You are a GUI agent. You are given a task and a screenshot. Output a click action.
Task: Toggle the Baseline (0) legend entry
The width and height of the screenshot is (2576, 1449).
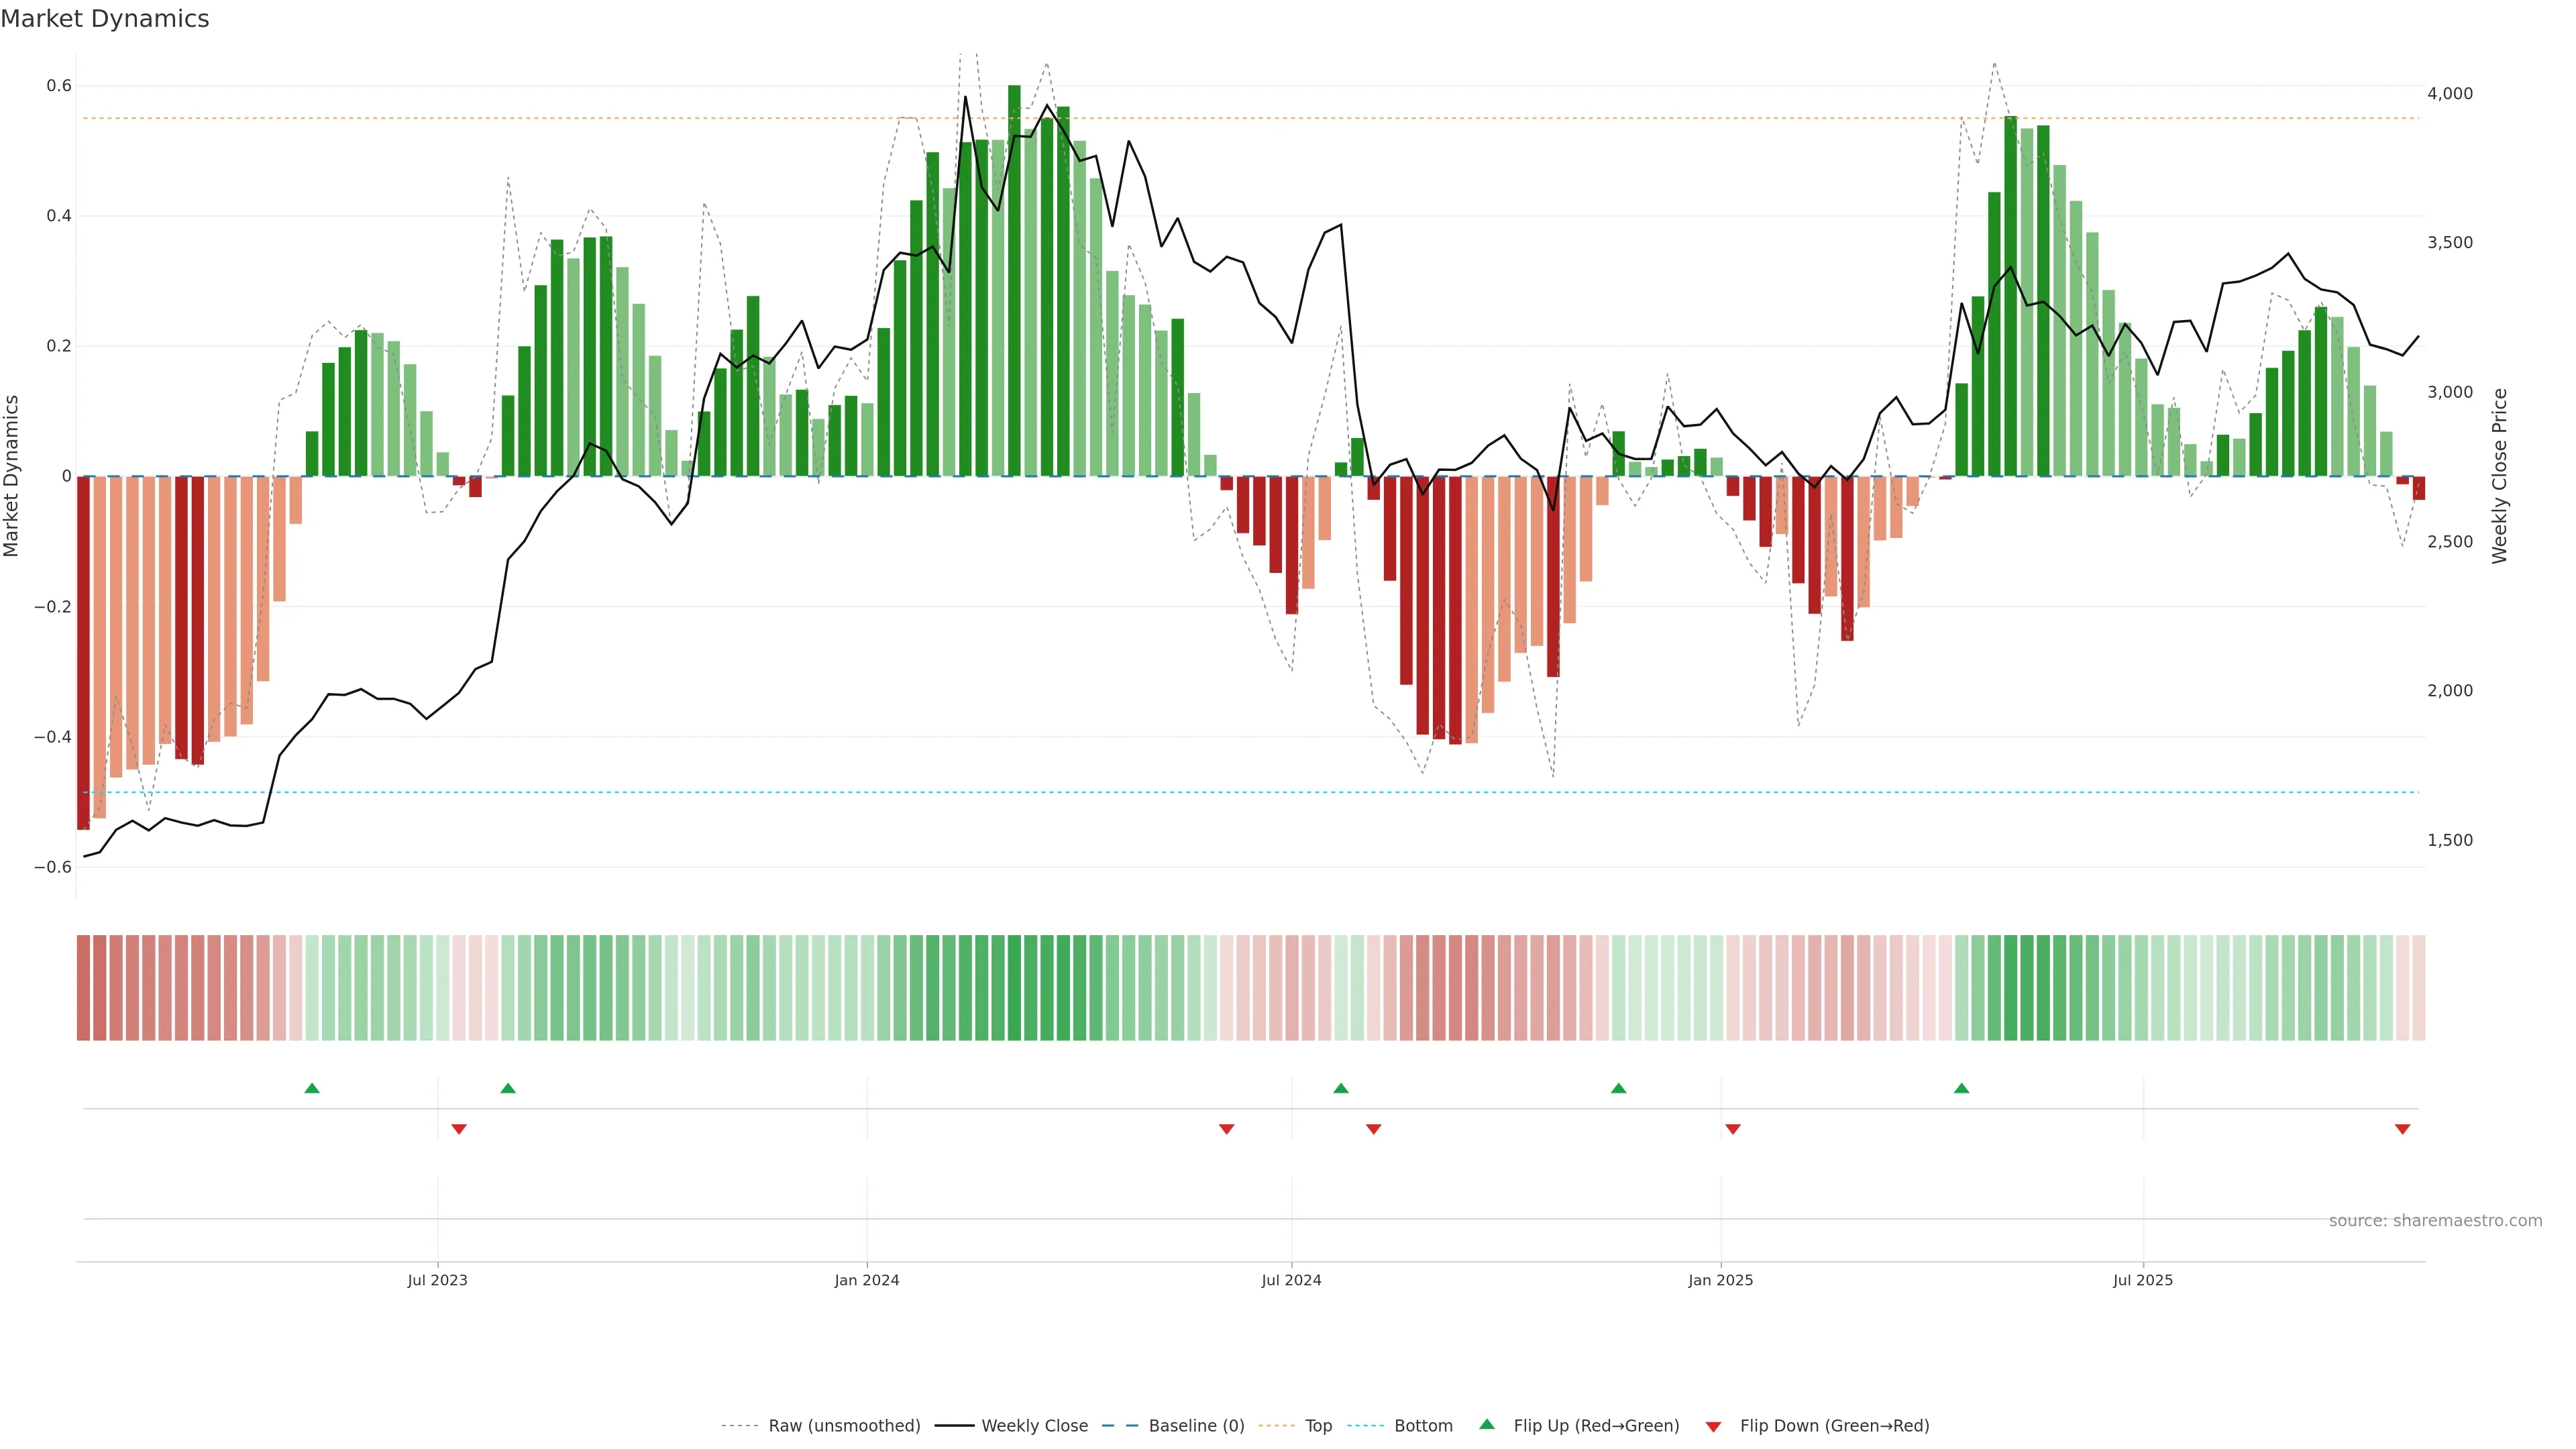point(1196,1426)
